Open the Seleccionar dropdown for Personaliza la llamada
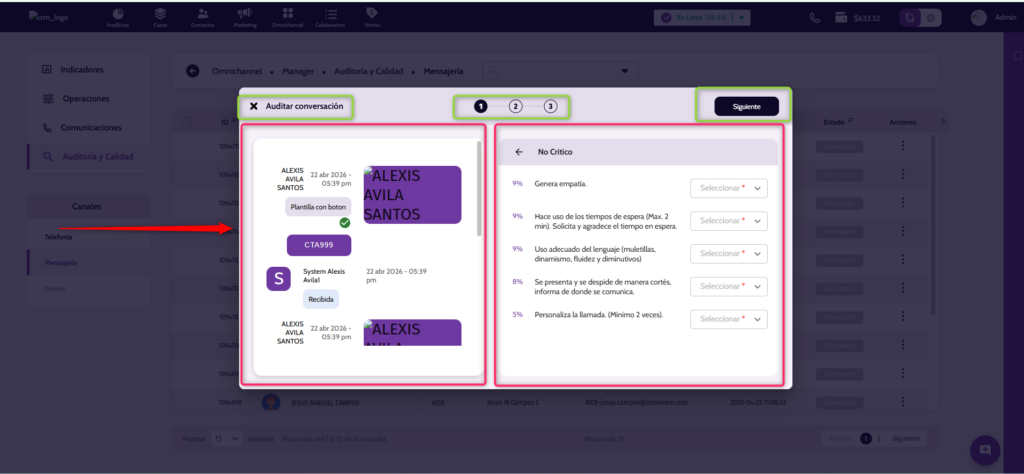Viewport: 1024px width, 474px height. pyautogui.click(x=728, y=319)
